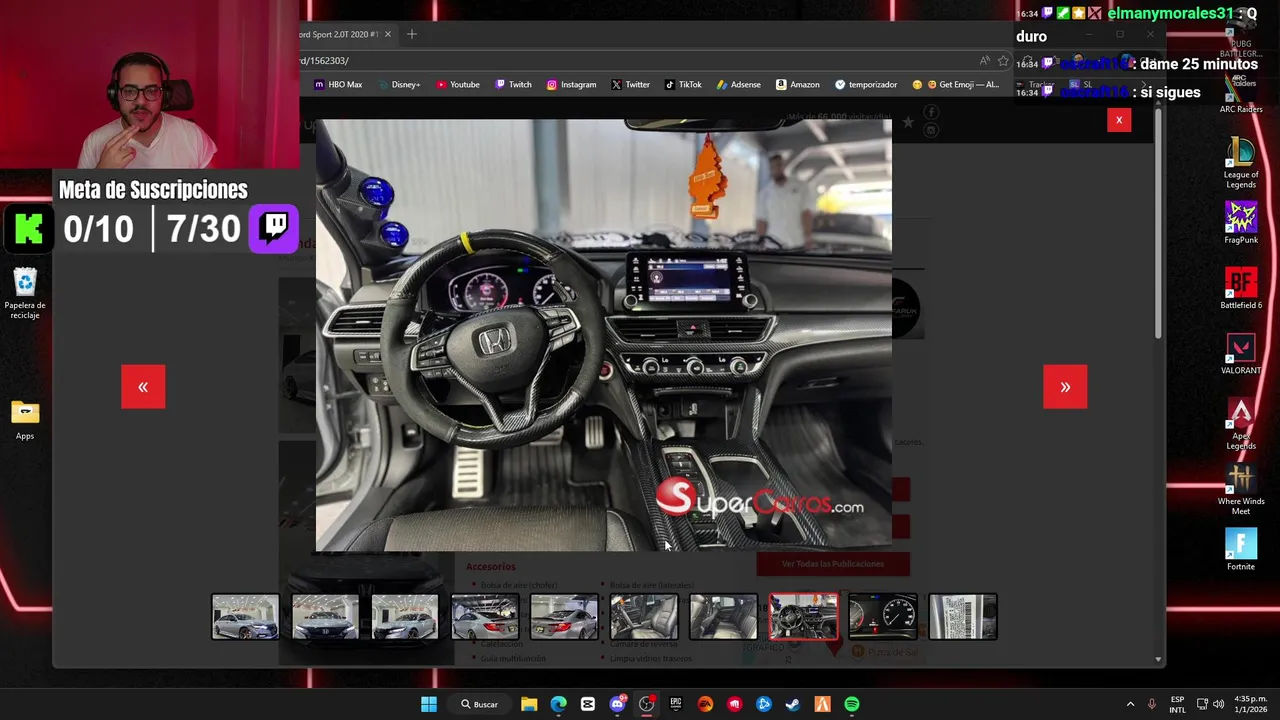Open the EA app from the taskbar
Image resolution: width=1280 pixels, height=720 pixels.
click(705, 704)
